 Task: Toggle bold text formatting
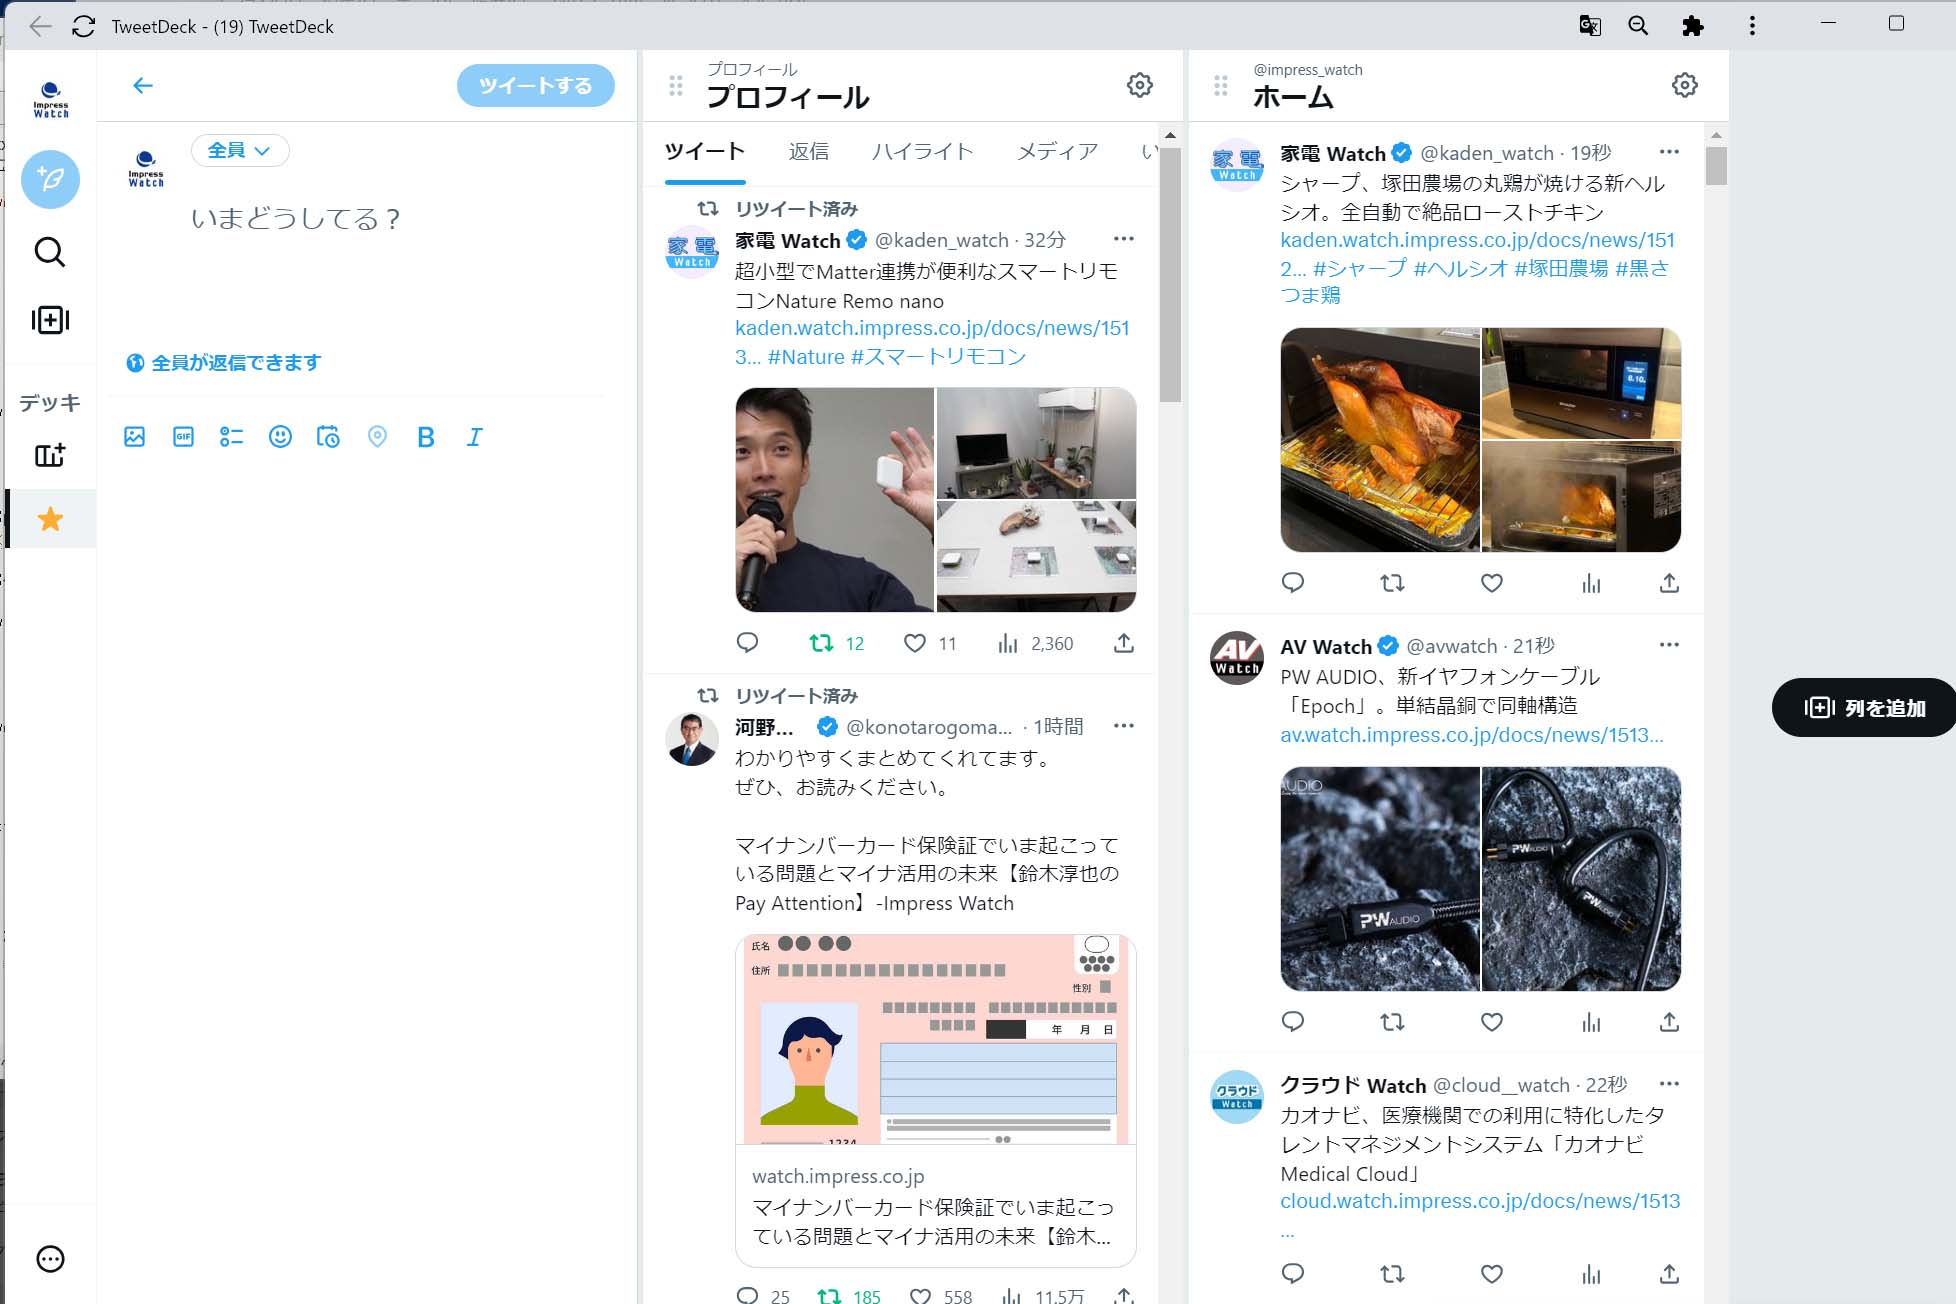425,437
